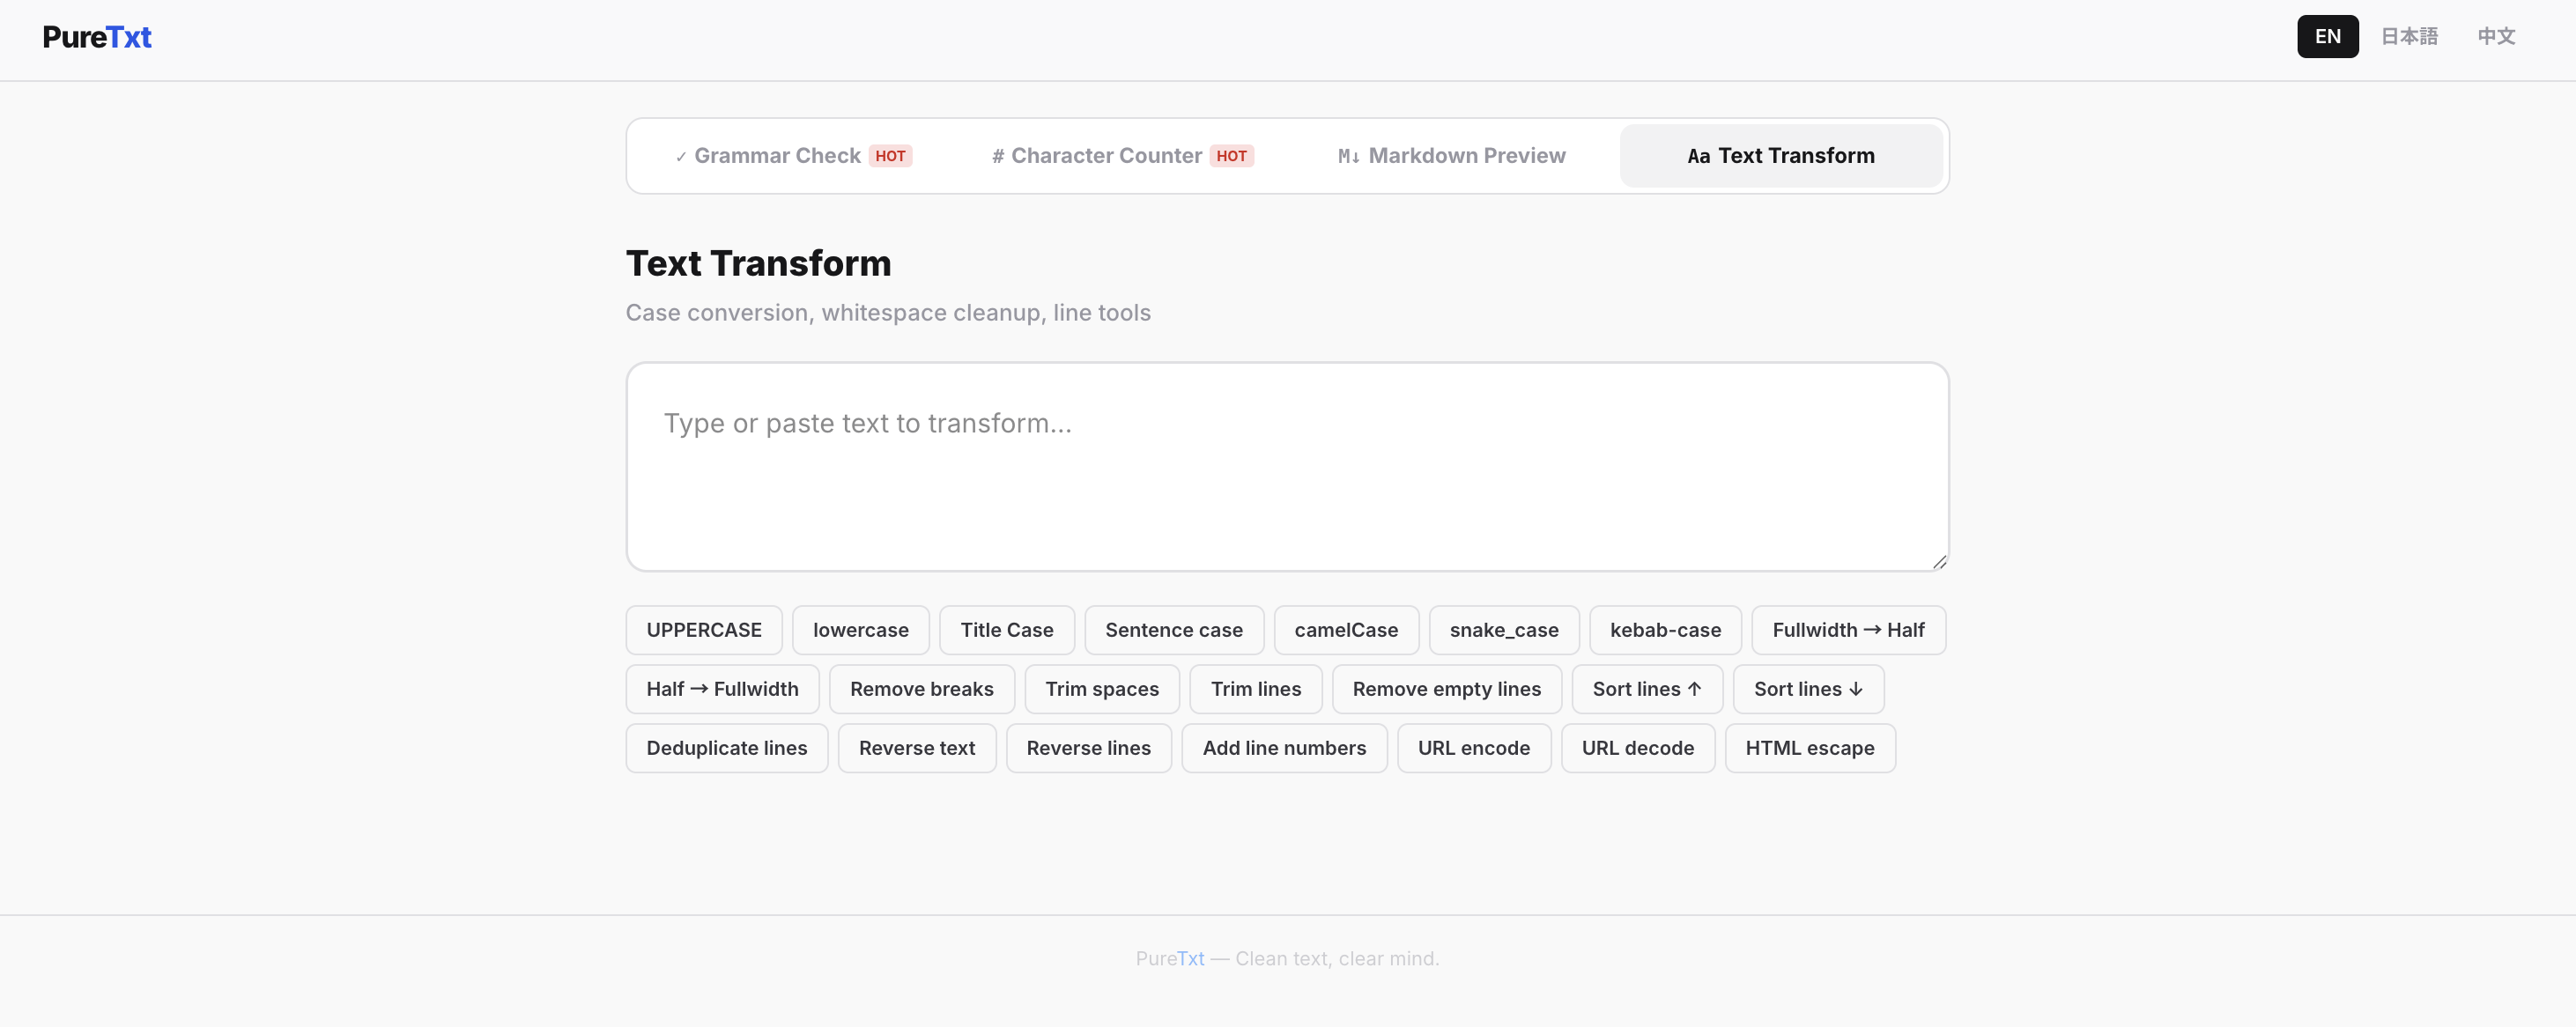Click the 'Case conversion, whitespace cleanup, line tools' subtitle

(888, 313)
